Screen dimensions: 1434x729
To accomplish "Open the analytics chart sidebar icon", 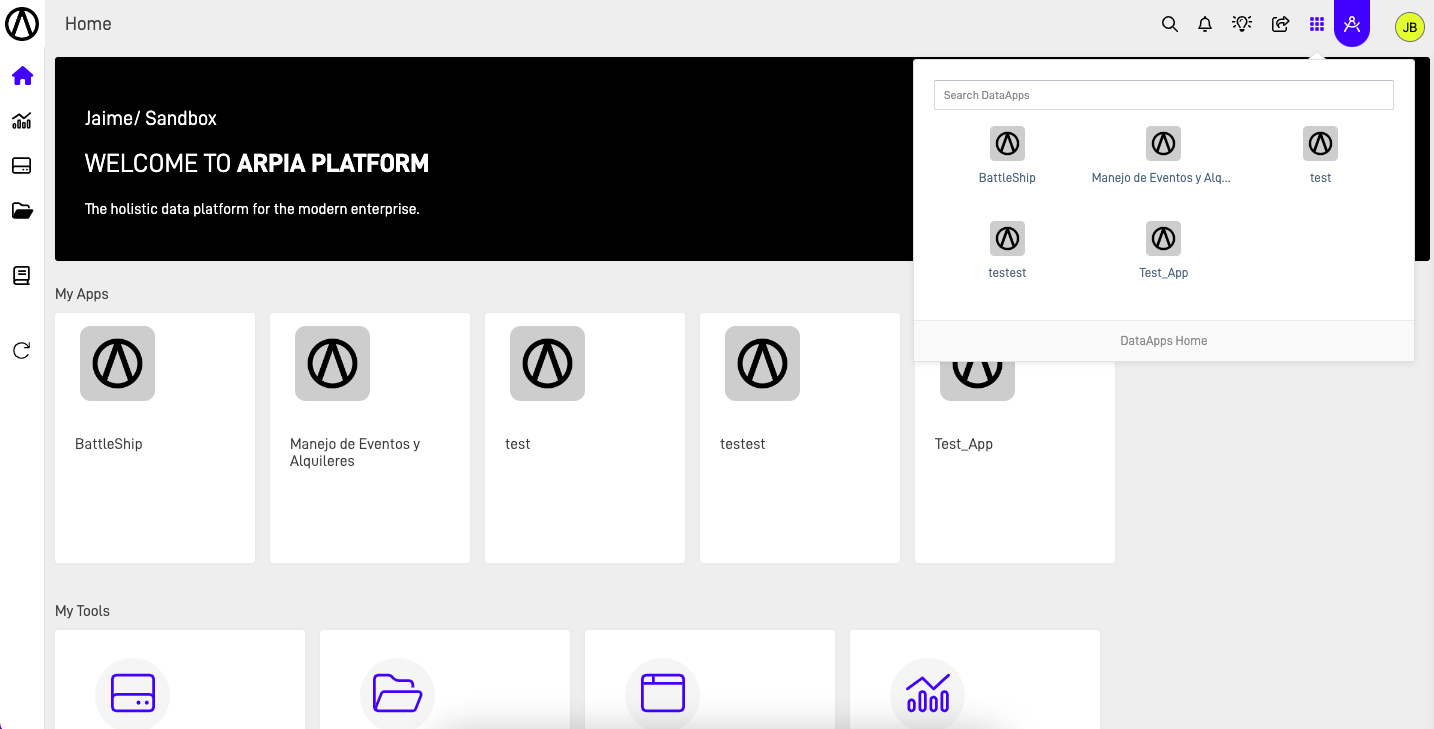I will pos(22,121).
